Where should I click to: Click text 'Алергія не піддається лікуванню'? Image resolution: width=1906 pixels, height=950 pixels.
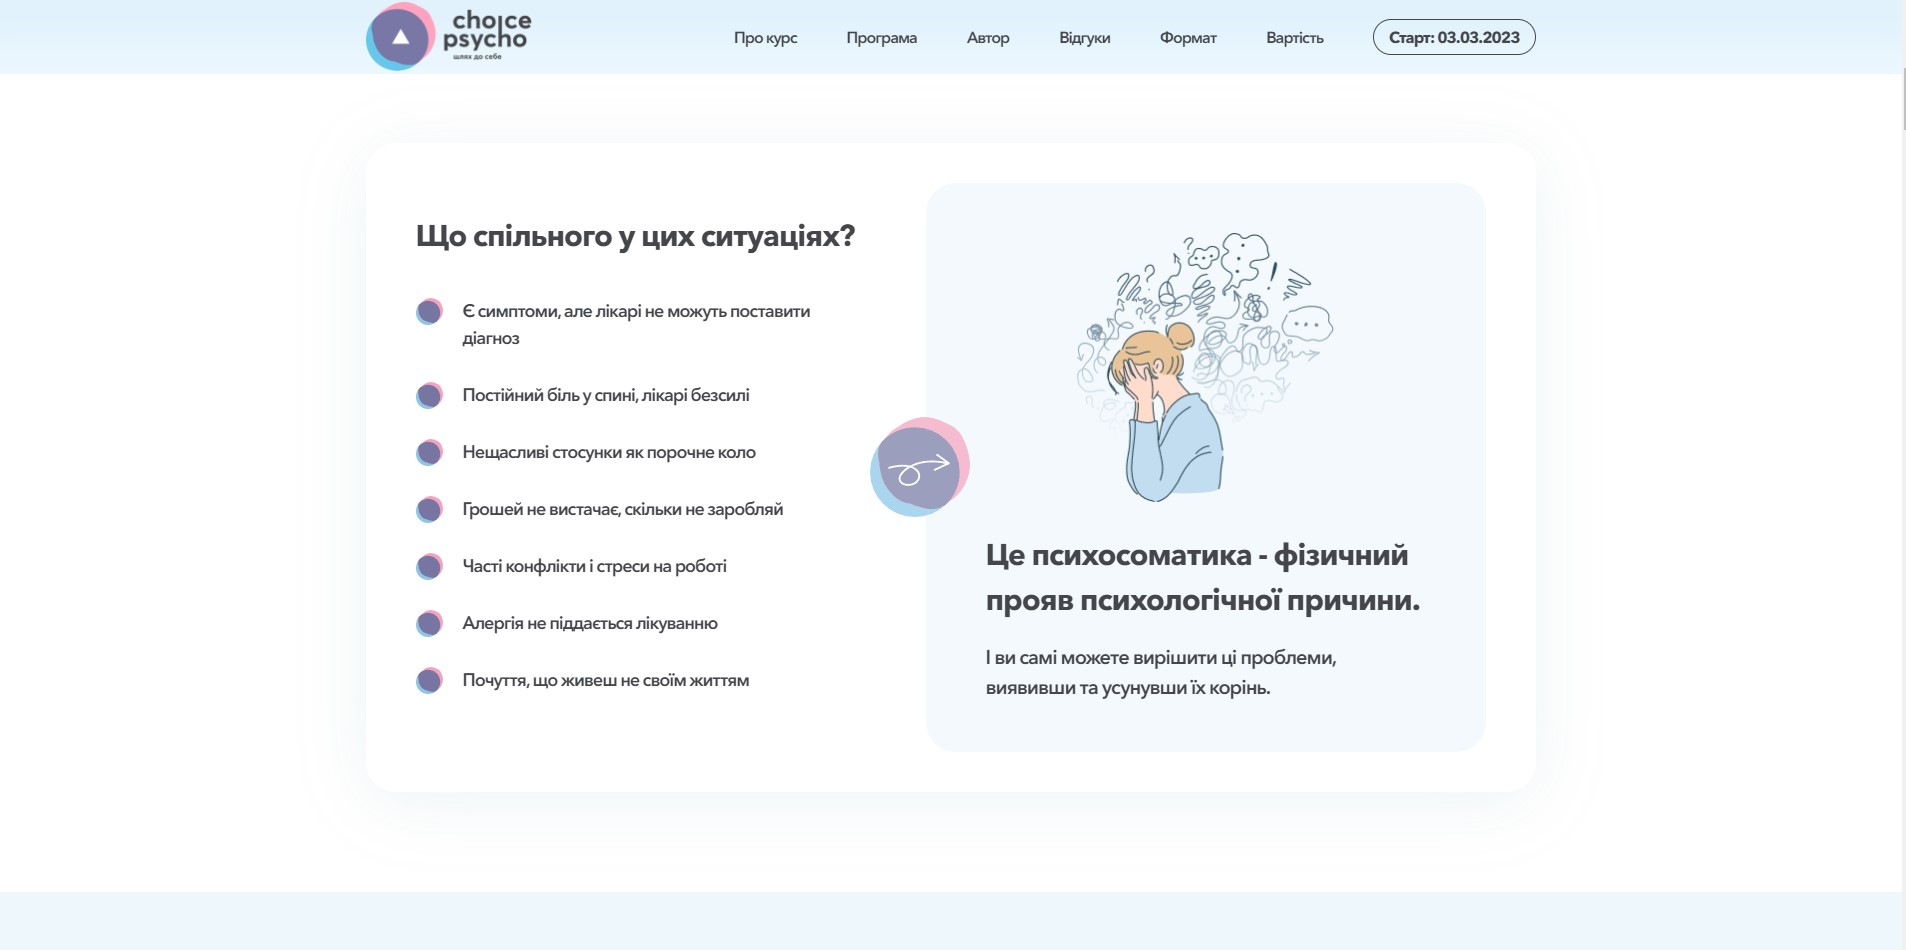590,623
